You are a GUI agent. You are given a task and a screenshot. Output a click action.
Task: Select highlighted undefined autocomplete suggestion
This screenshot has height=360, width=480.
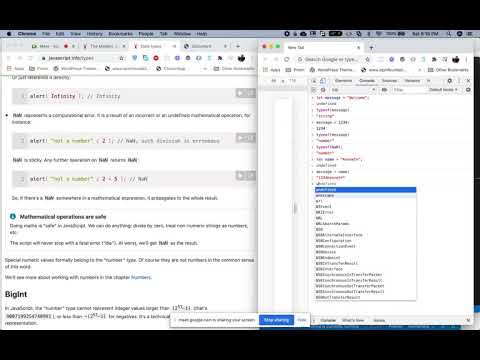pos(366,190)
